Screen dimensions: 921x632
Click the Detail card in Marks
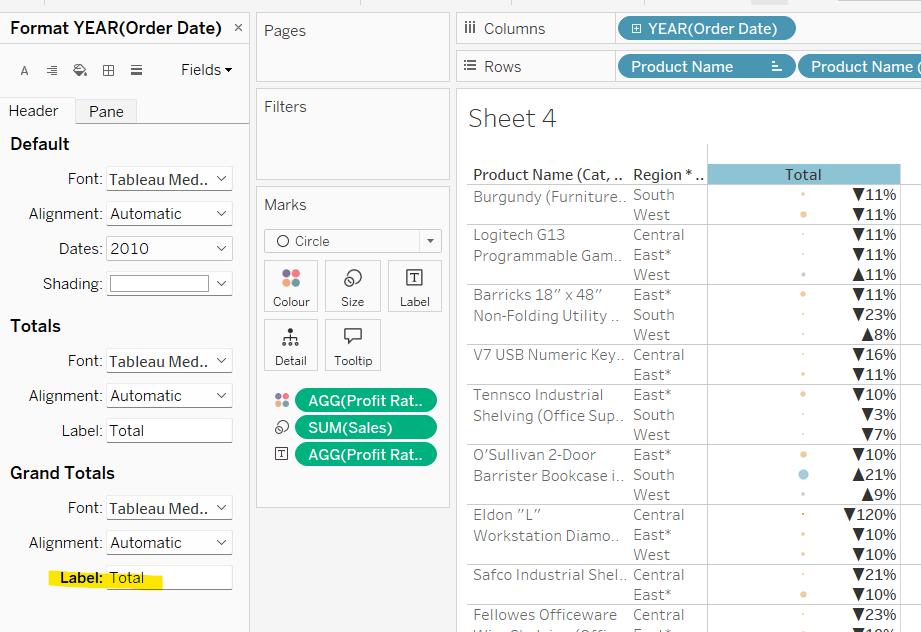tap(291, 345)
